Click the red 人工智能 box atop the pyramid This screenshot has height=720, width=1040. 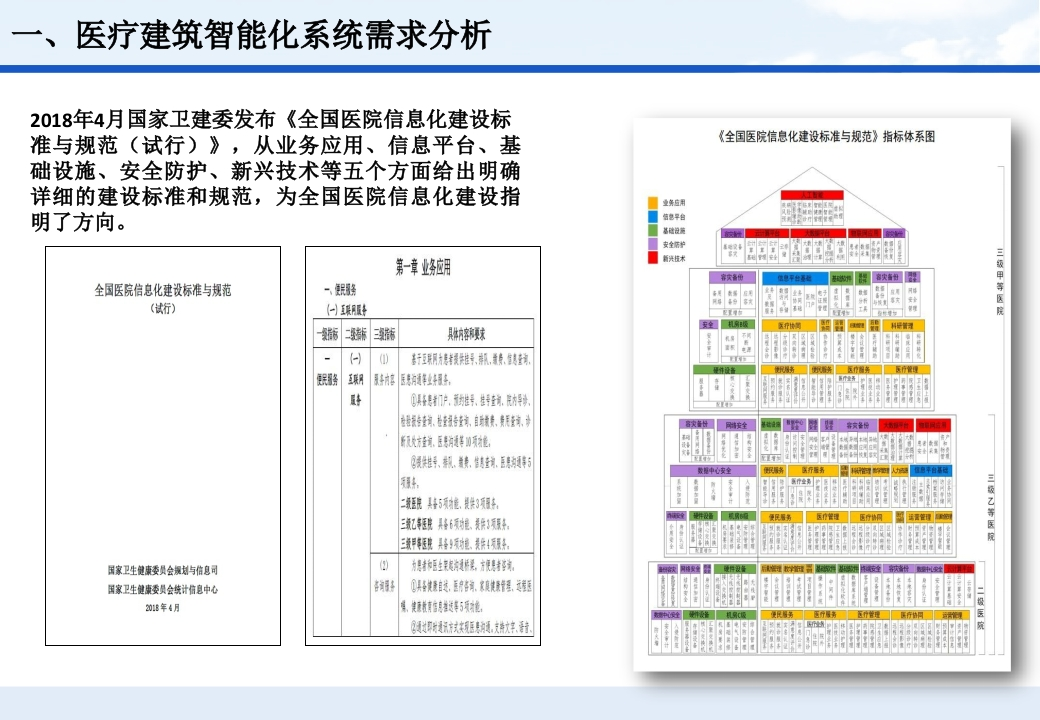(812, 195)
